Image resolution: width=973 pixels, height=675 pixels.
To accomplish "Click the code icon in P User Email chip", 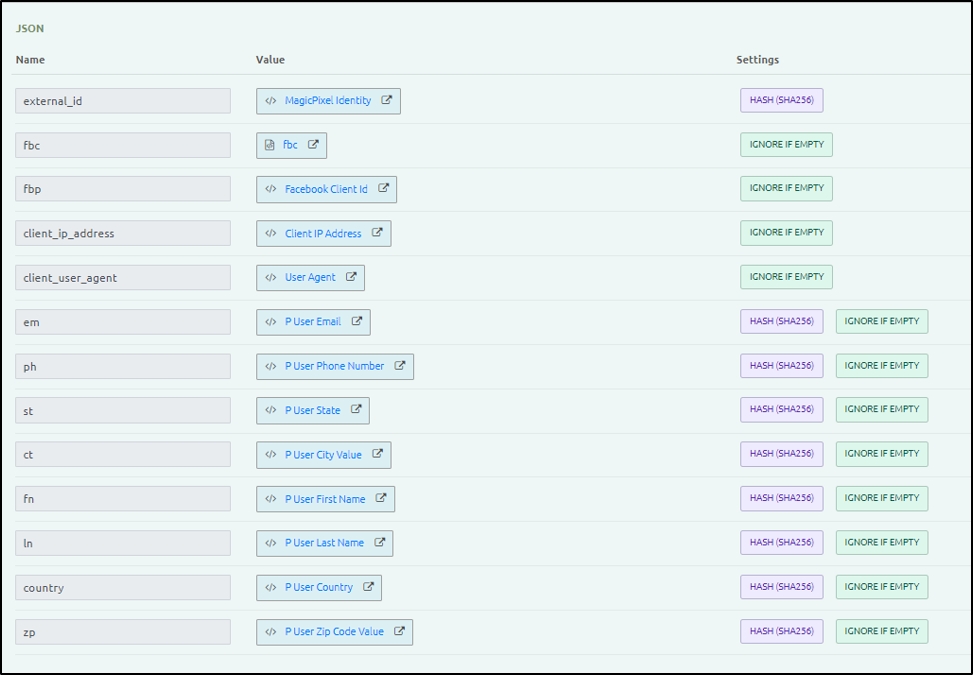I will (x=271, y=322).
